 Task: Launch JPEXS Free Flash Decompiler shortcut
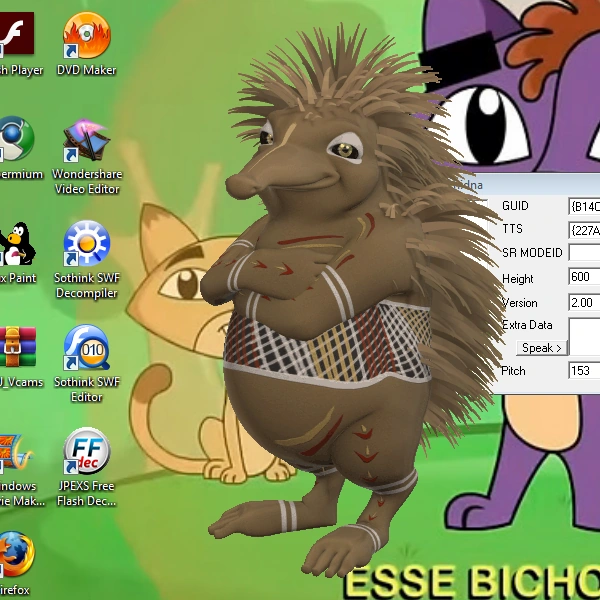[87, 452]
